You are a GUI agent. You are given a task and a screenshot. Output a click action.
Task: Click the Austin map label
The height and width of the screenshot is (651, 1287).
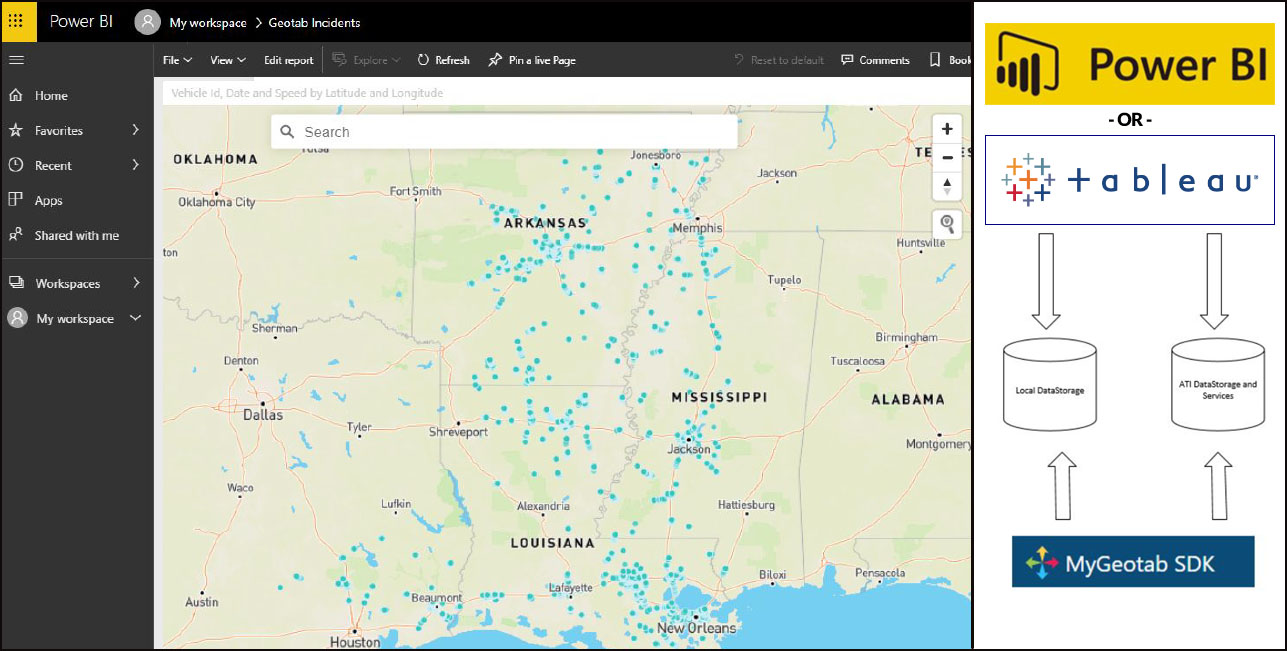[202, 602]
